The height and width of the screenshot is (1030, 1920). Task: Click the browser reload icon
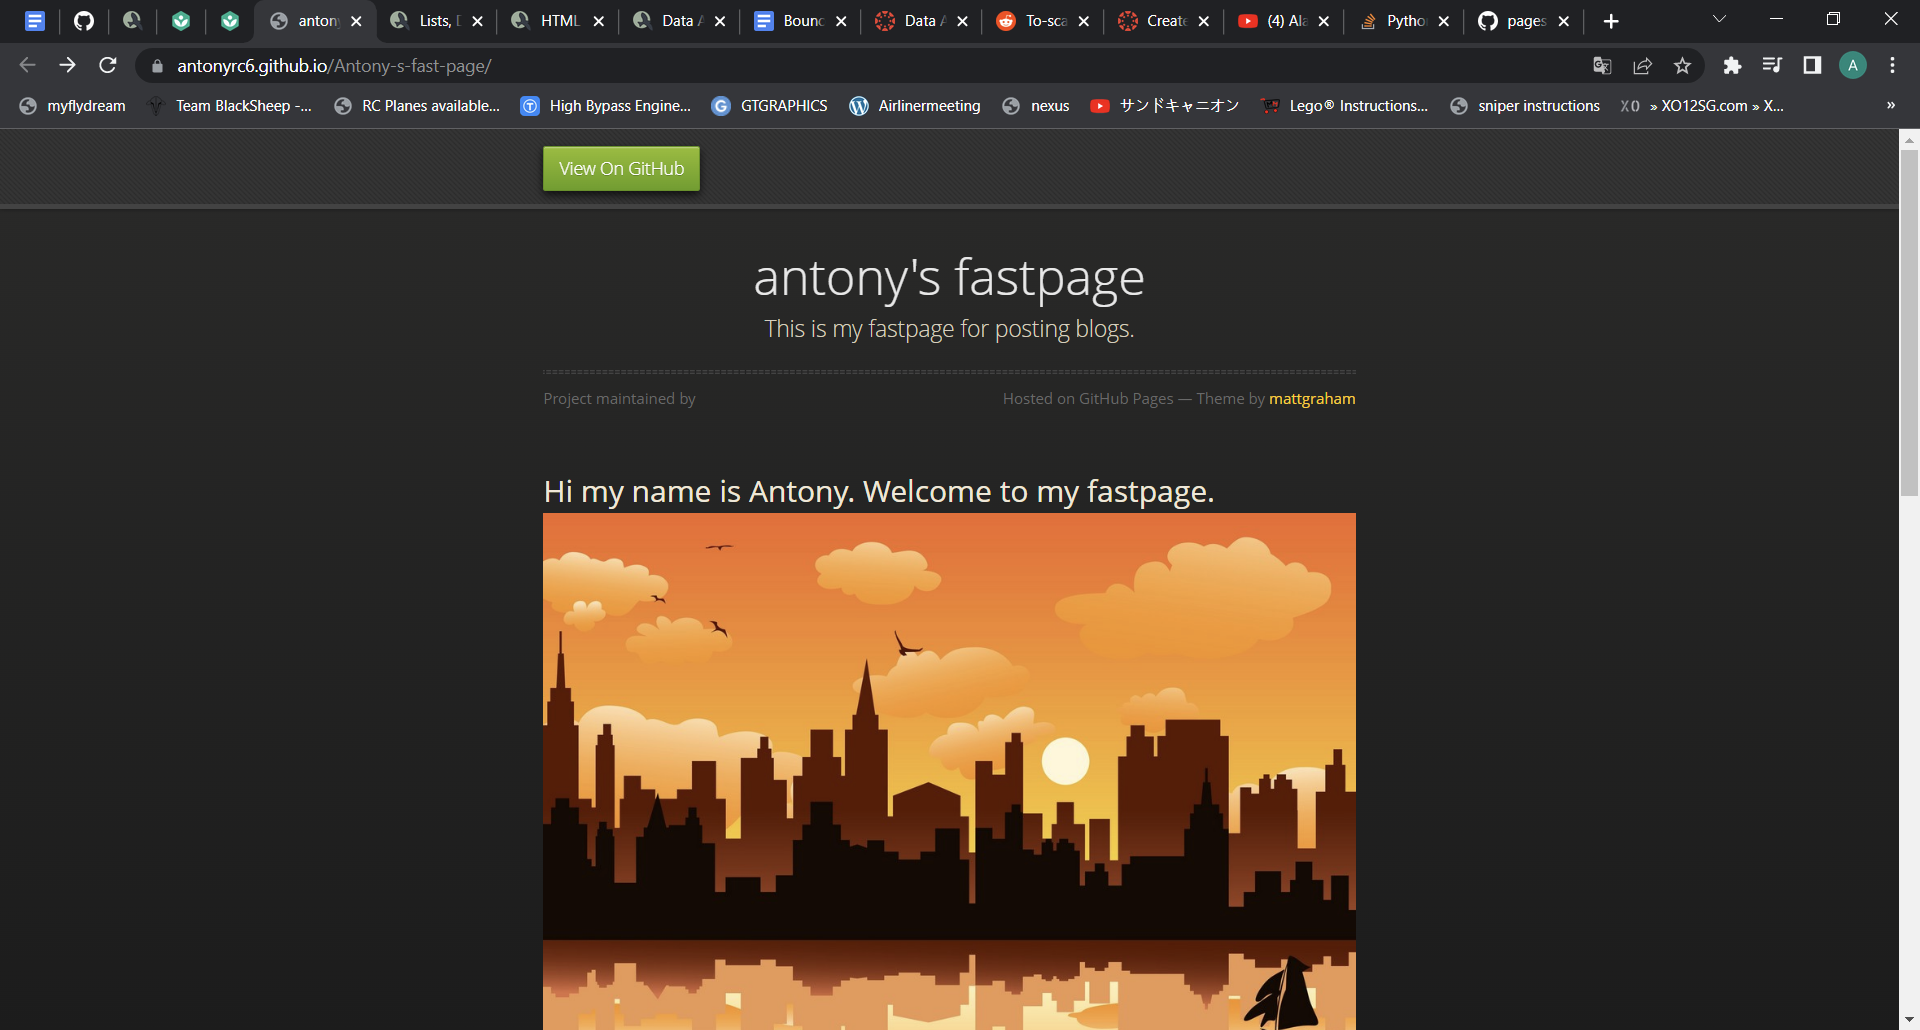108,66
